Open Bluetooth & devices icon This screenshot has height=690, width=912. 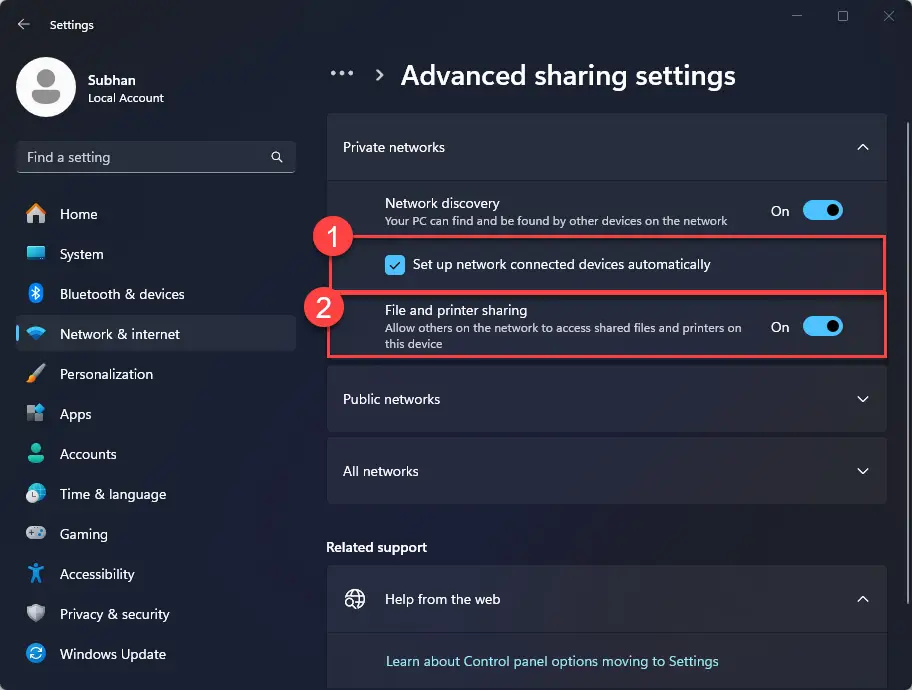(x=36, y=294)
